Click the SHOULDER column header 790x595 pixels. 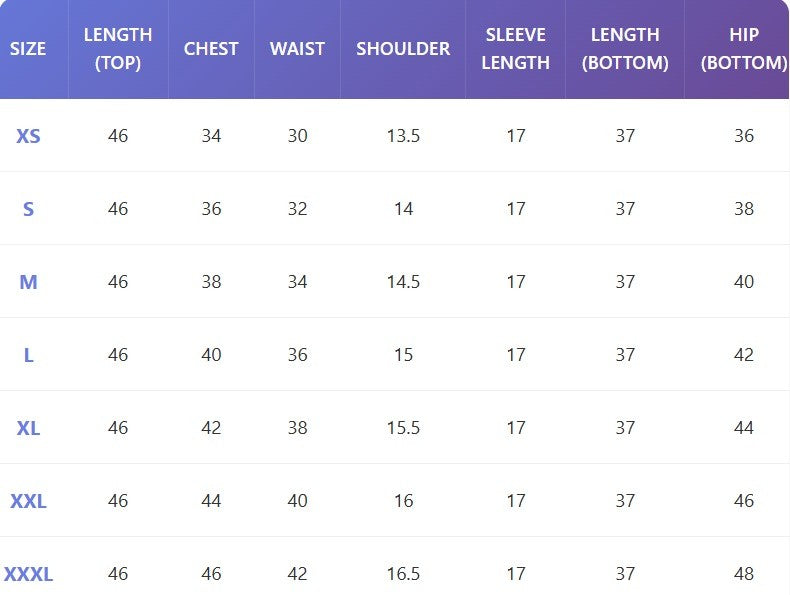coord(403,48)
